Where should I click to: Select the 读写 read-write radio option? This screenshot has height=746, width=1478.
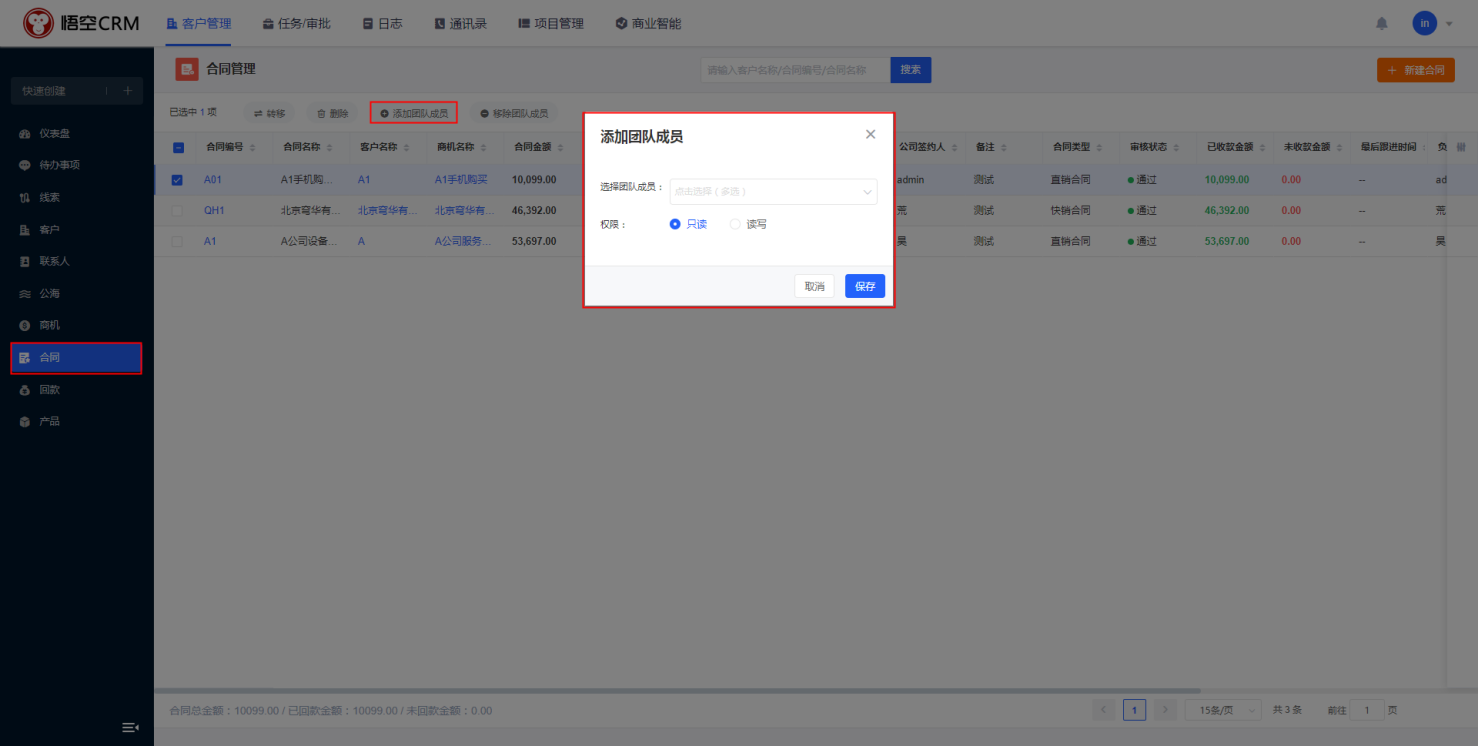click(735, 225)
